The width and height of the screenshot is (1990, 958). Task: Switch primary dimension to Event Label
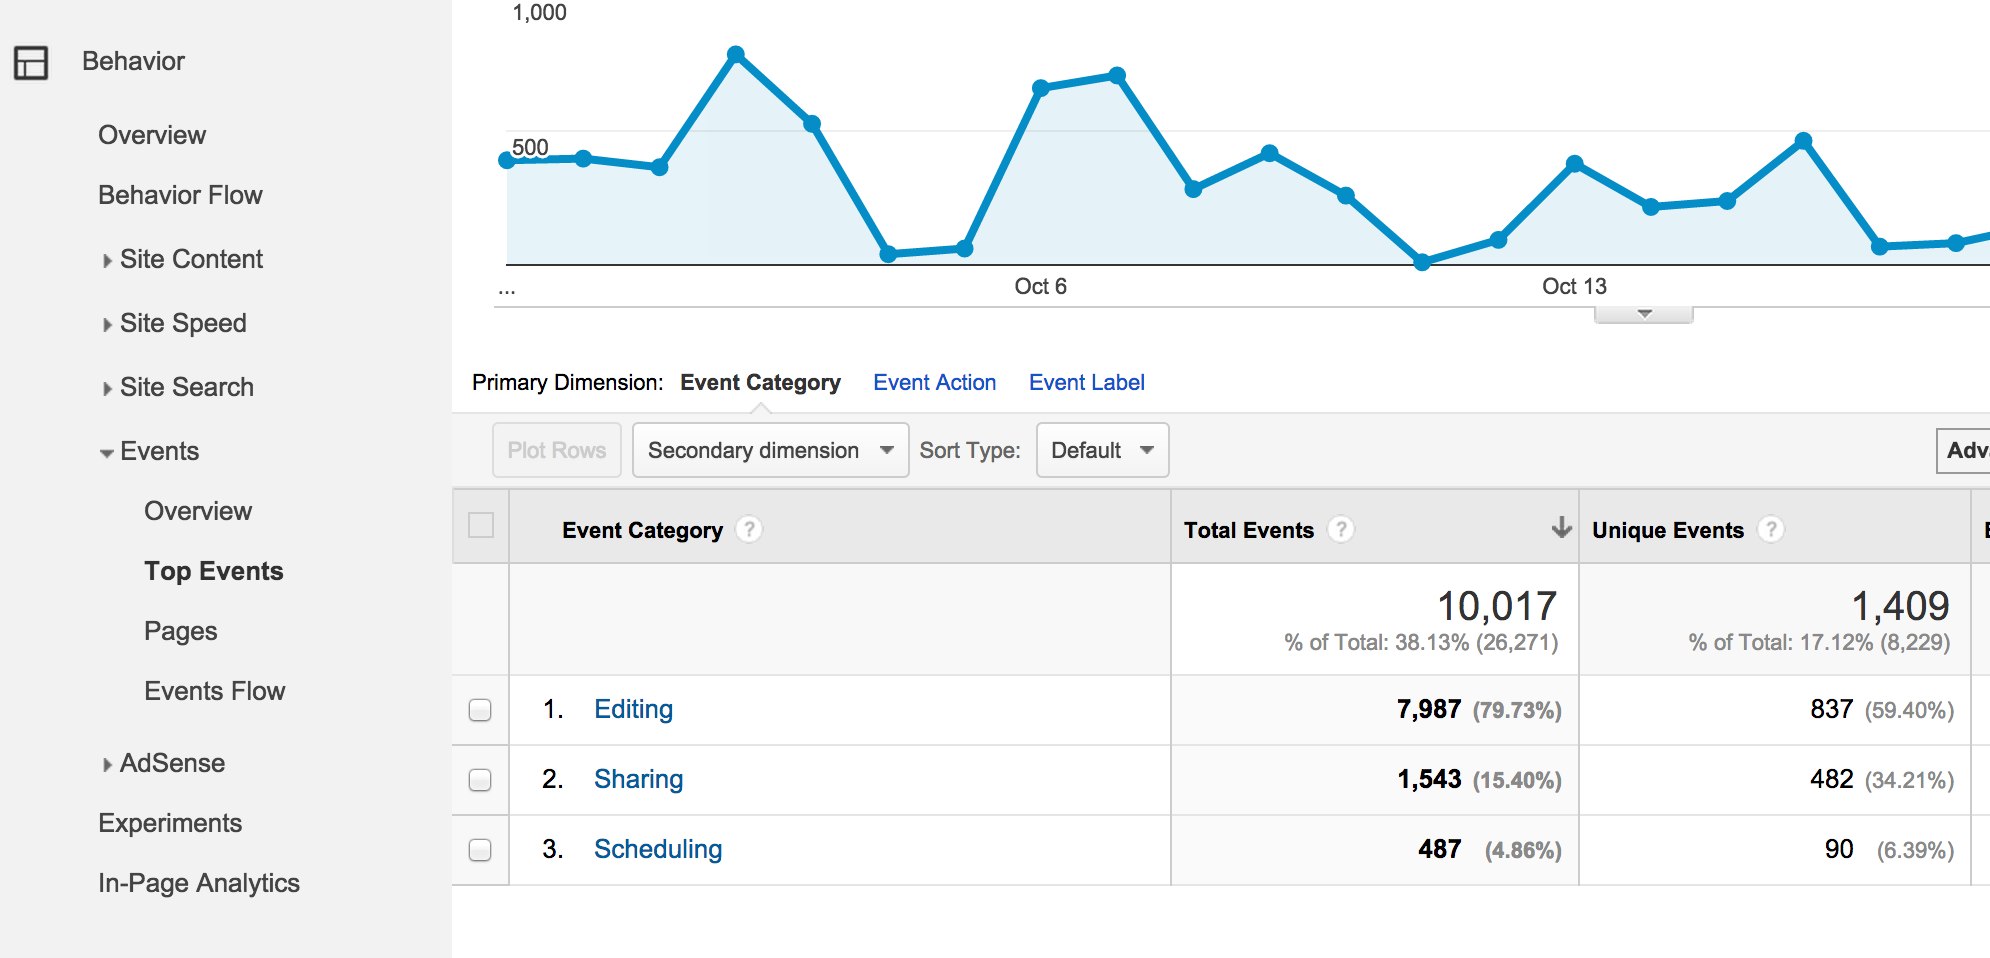point(1086,382)
